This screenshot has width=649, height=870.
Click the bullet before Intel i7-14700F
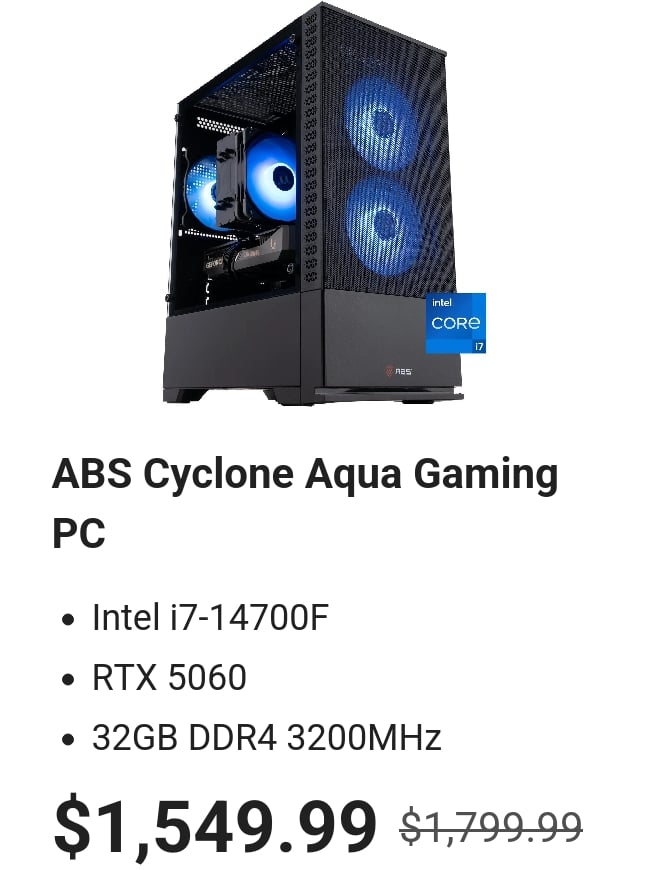(68, 619)
